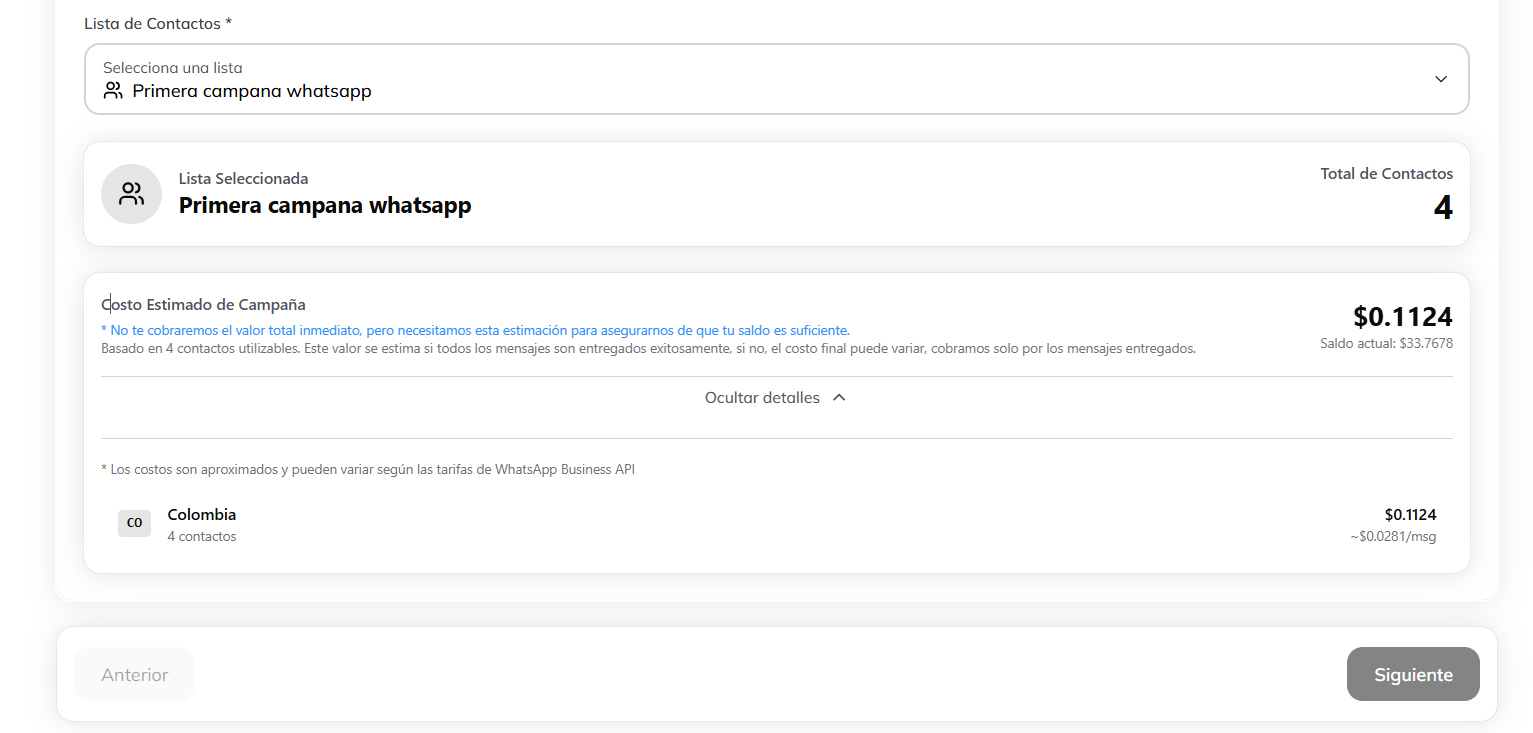The width and height of the screenshot is (1533, 733).
Task: Click the WhatsApp Business API costs disclaimer
Action: point(368,469)
